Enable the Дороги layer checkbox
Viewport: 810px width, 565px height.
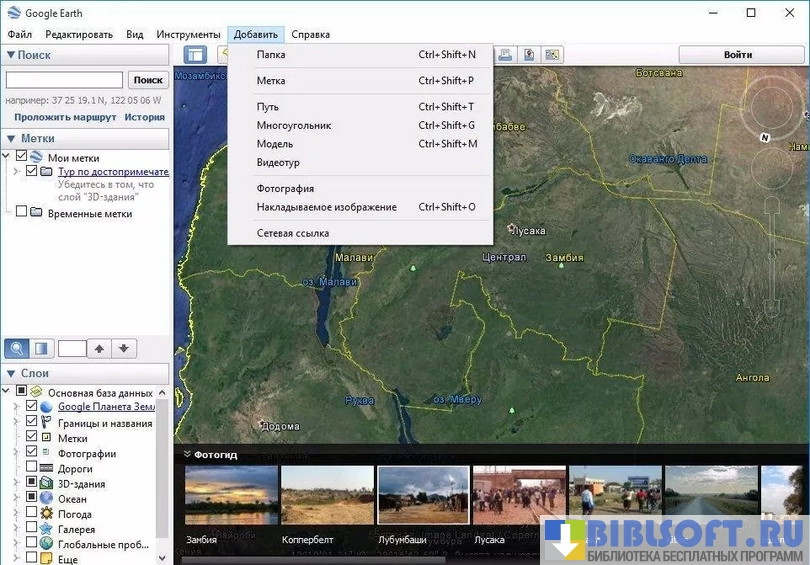(32, 468)
